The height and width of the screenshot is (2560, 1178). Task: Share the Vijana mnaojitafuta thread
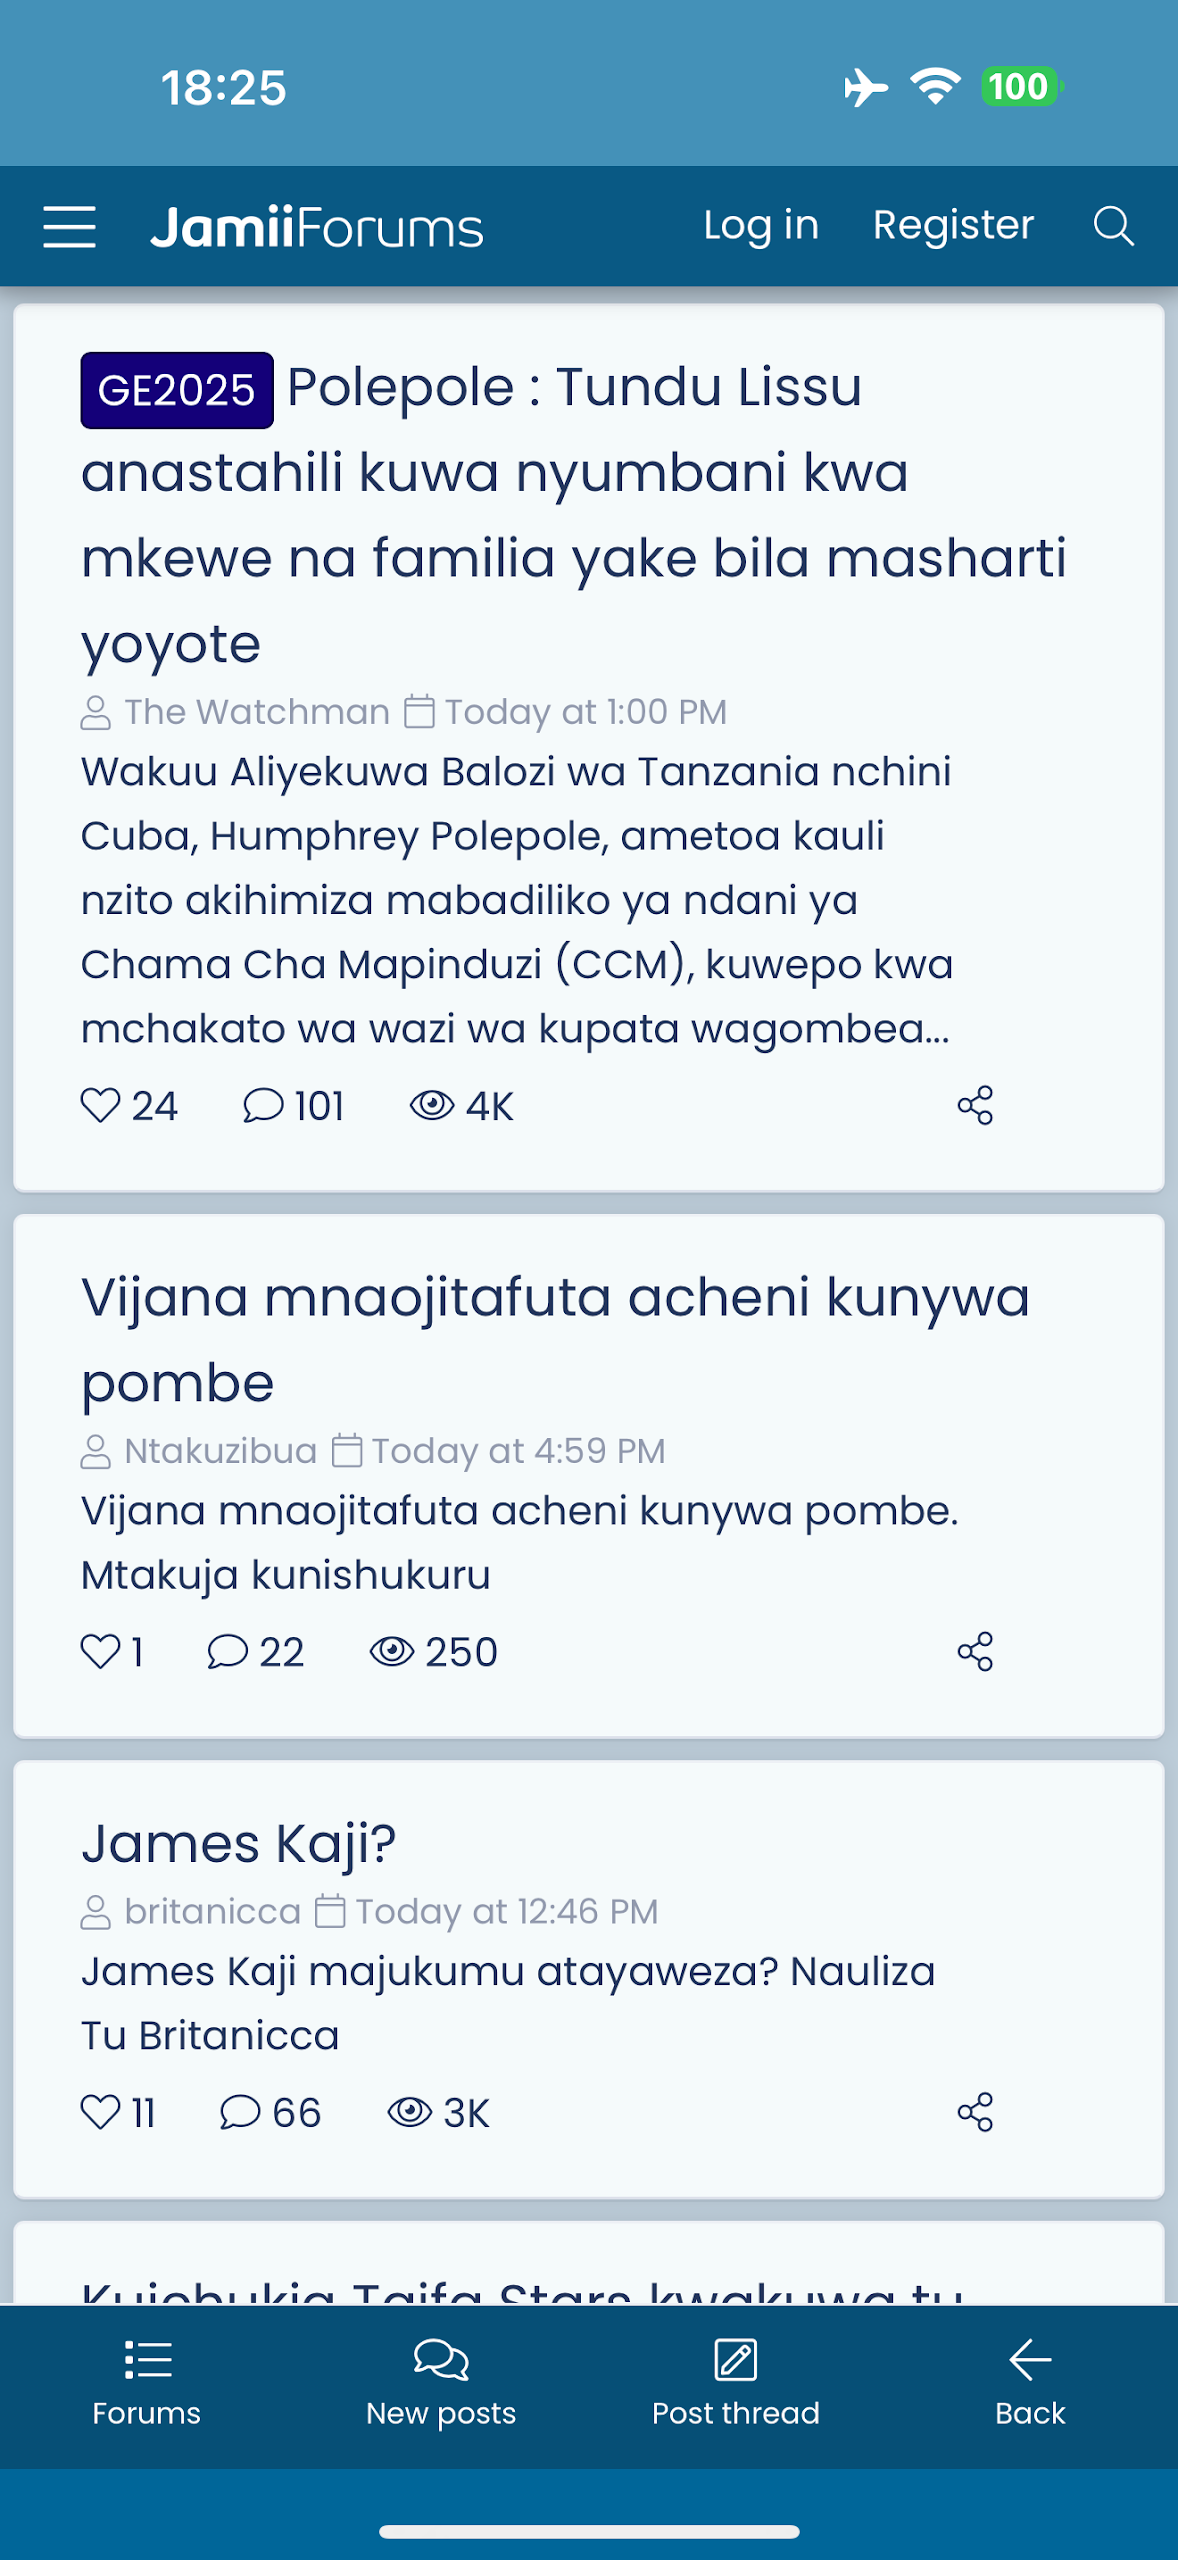pyautogui.click(x=975, y=1651)
